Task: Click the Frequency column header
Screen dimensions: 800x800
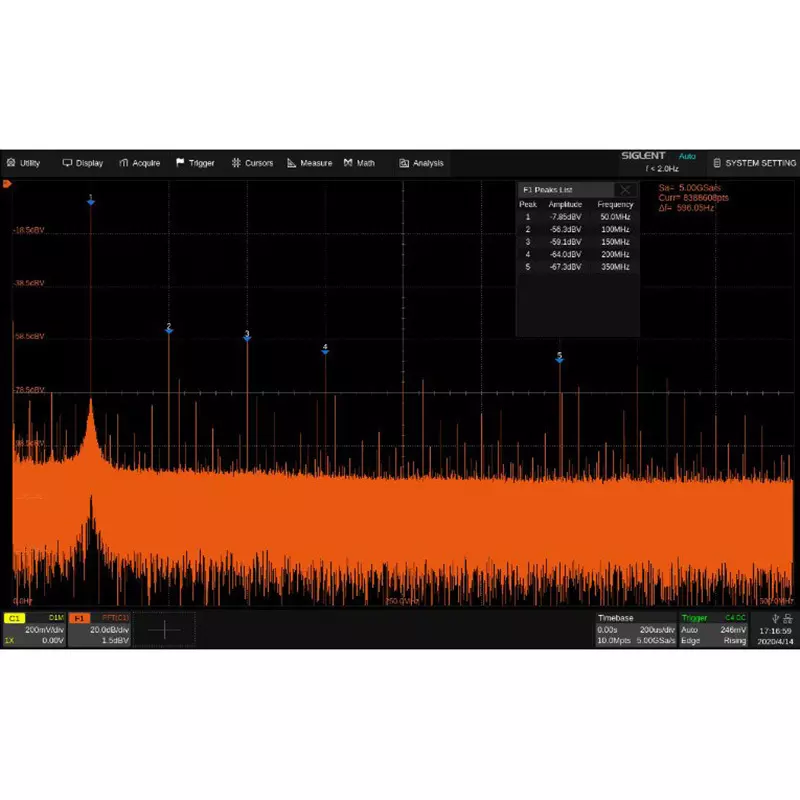Action: coord(615,205)
